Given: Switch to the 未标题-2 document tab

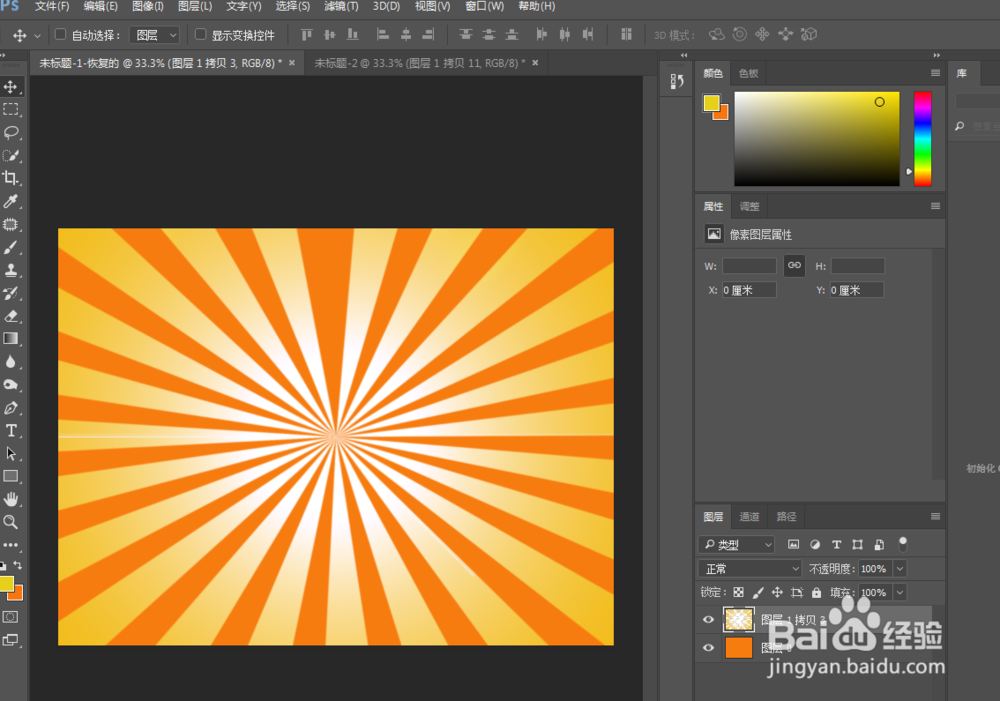Looking at the screenshot, I should [420, 63].
